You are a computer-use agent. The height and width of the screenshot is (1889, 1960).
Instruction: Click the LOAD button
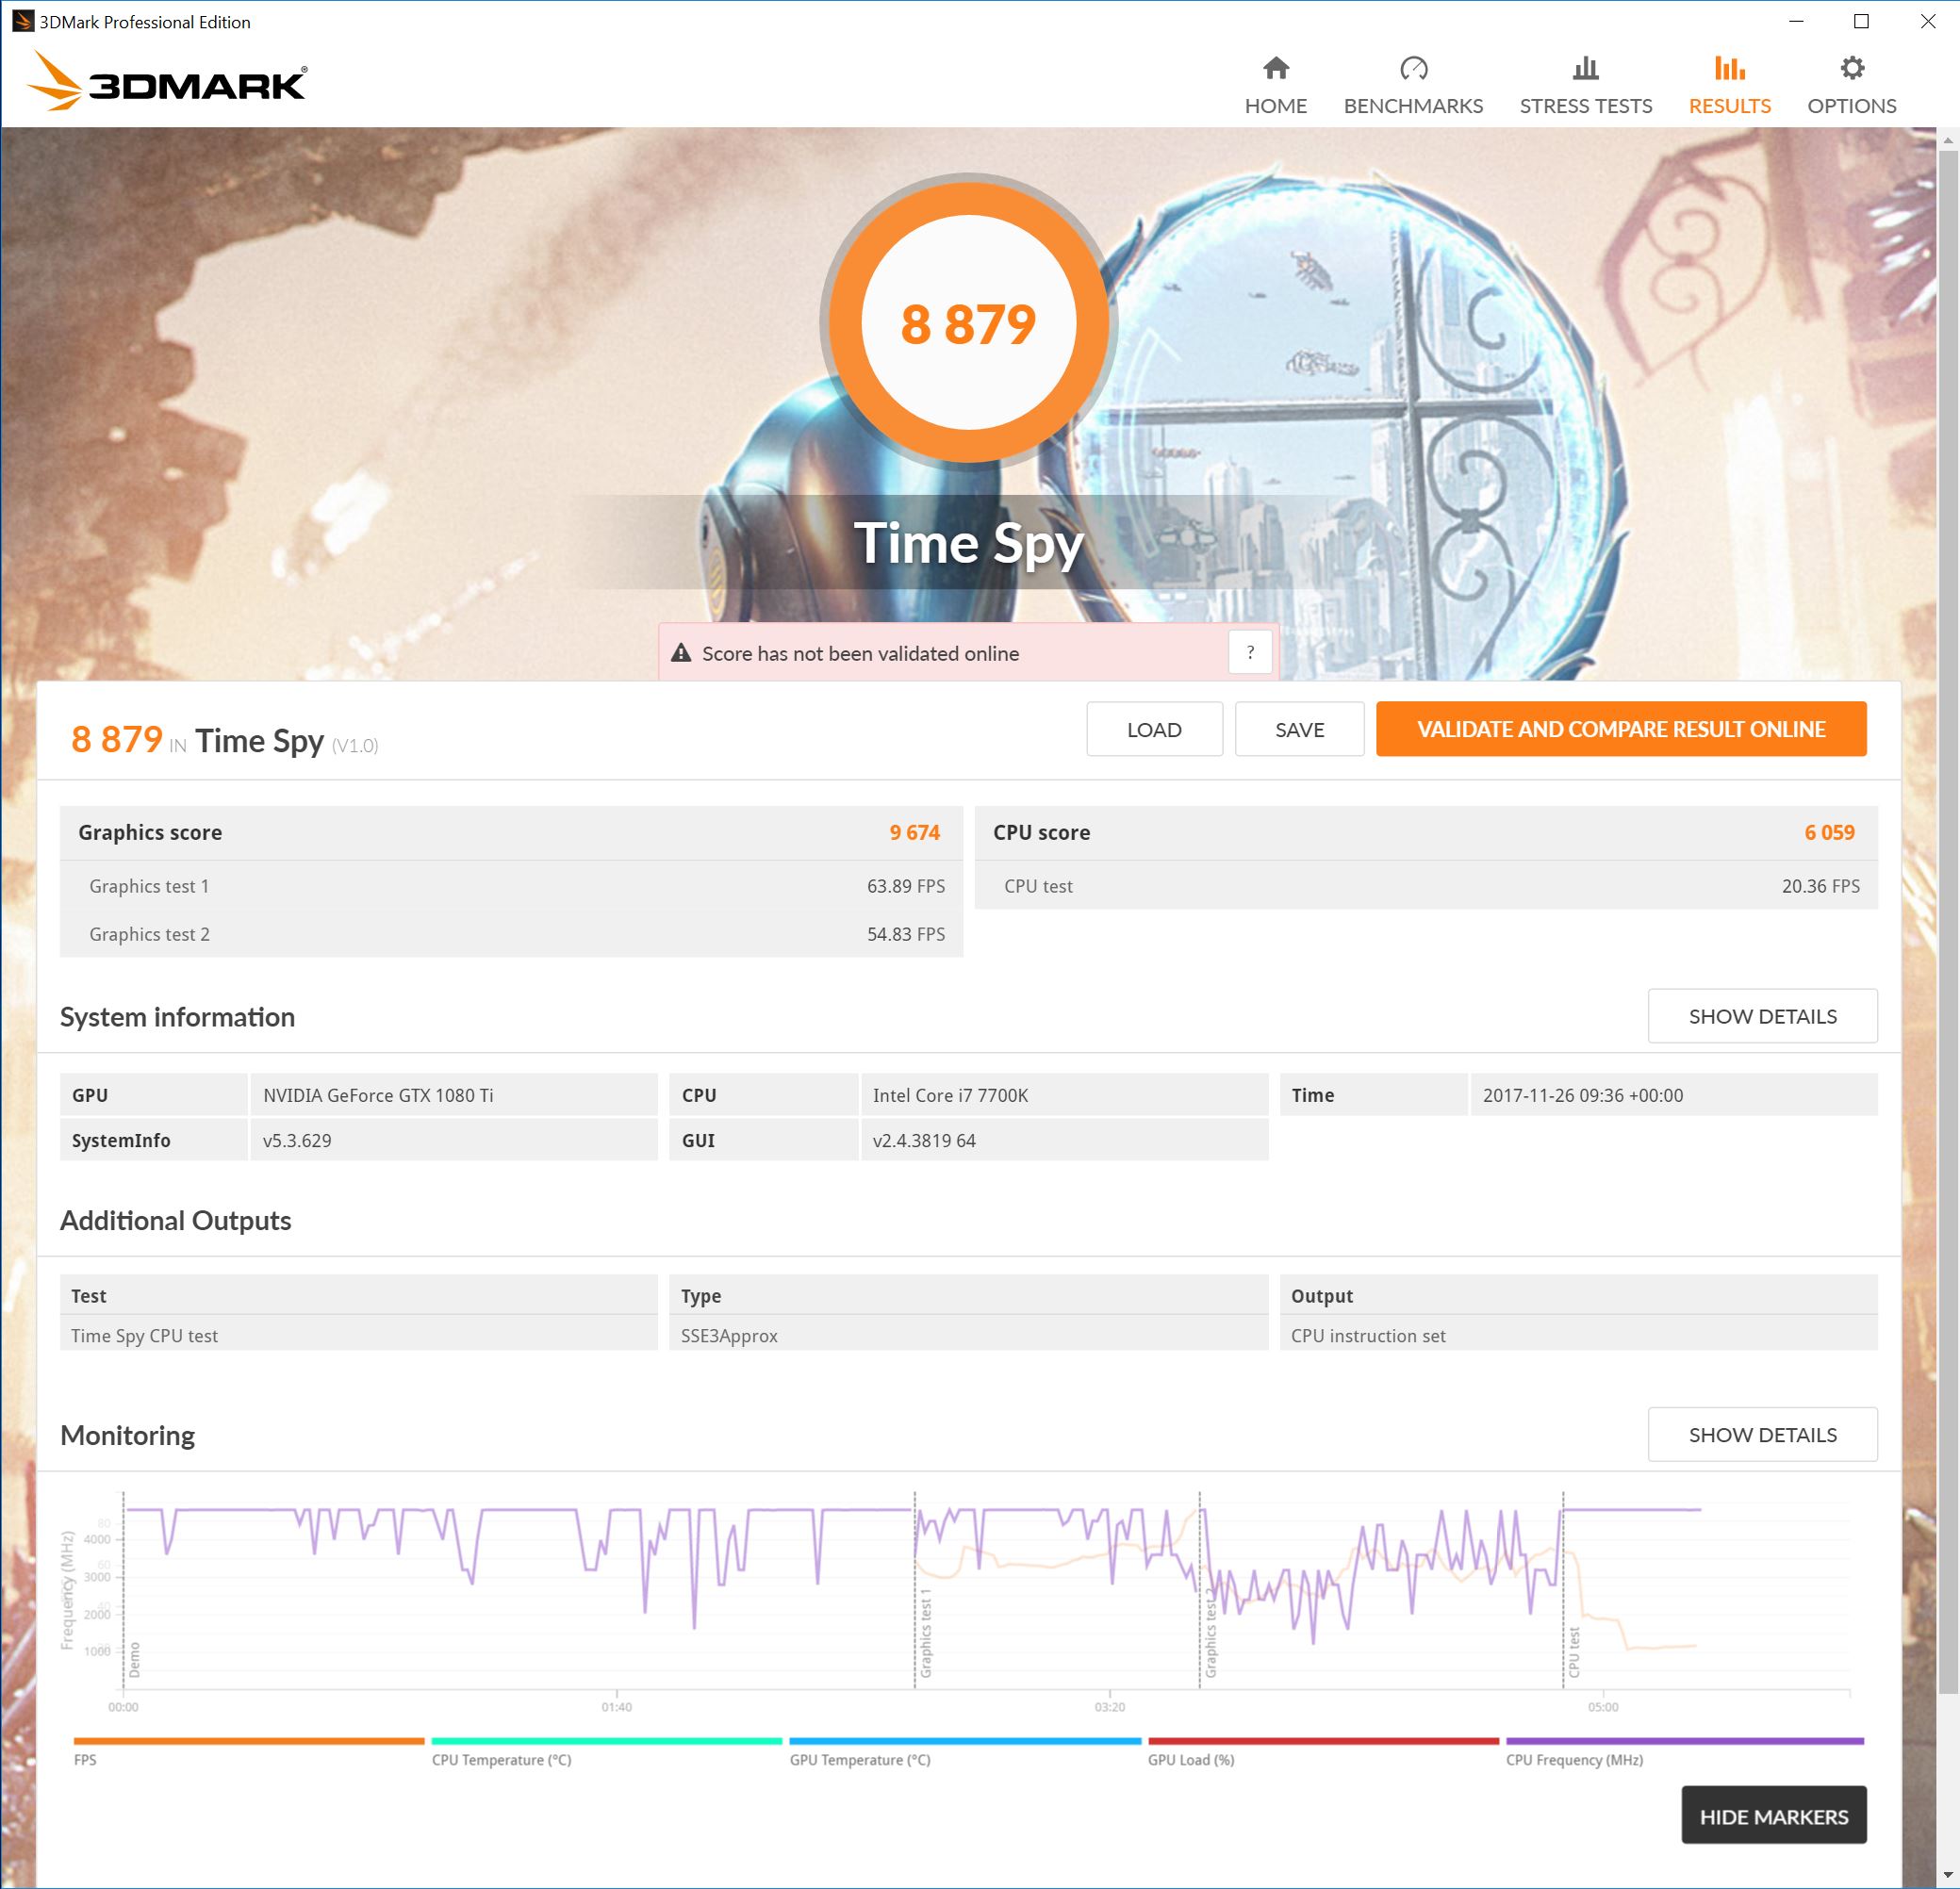pyautogui.click(x=1153, y=730)
